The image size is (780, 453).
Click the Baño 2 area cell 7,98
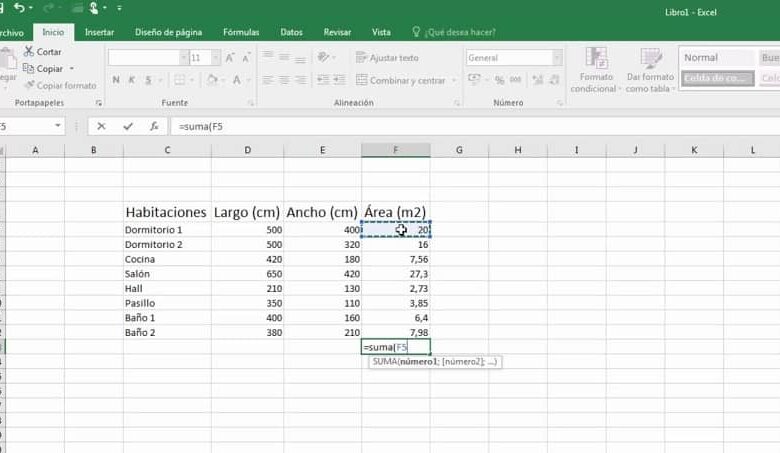pyautogui.click(x=396, y=332)
